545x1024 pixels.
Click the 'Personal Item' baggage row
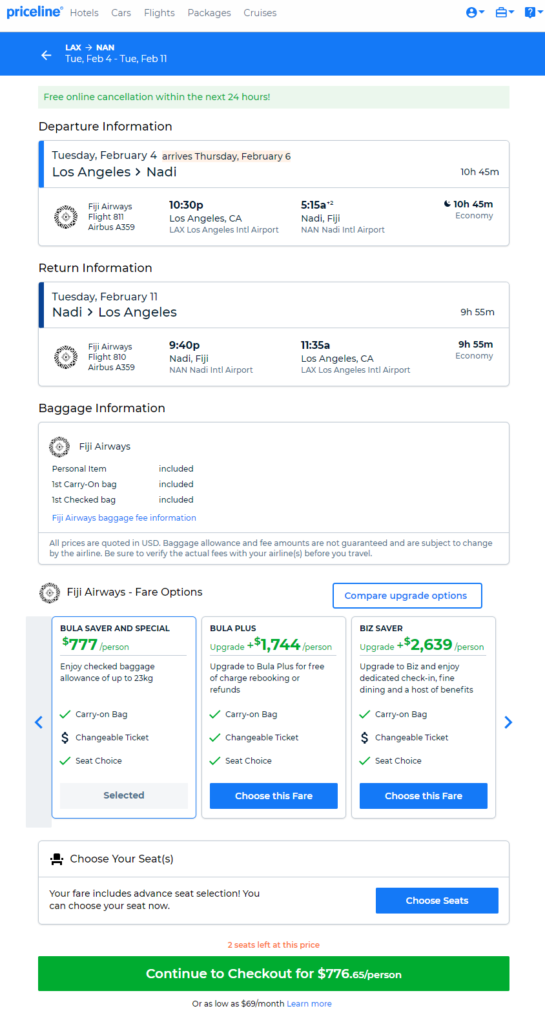[123, 469]
